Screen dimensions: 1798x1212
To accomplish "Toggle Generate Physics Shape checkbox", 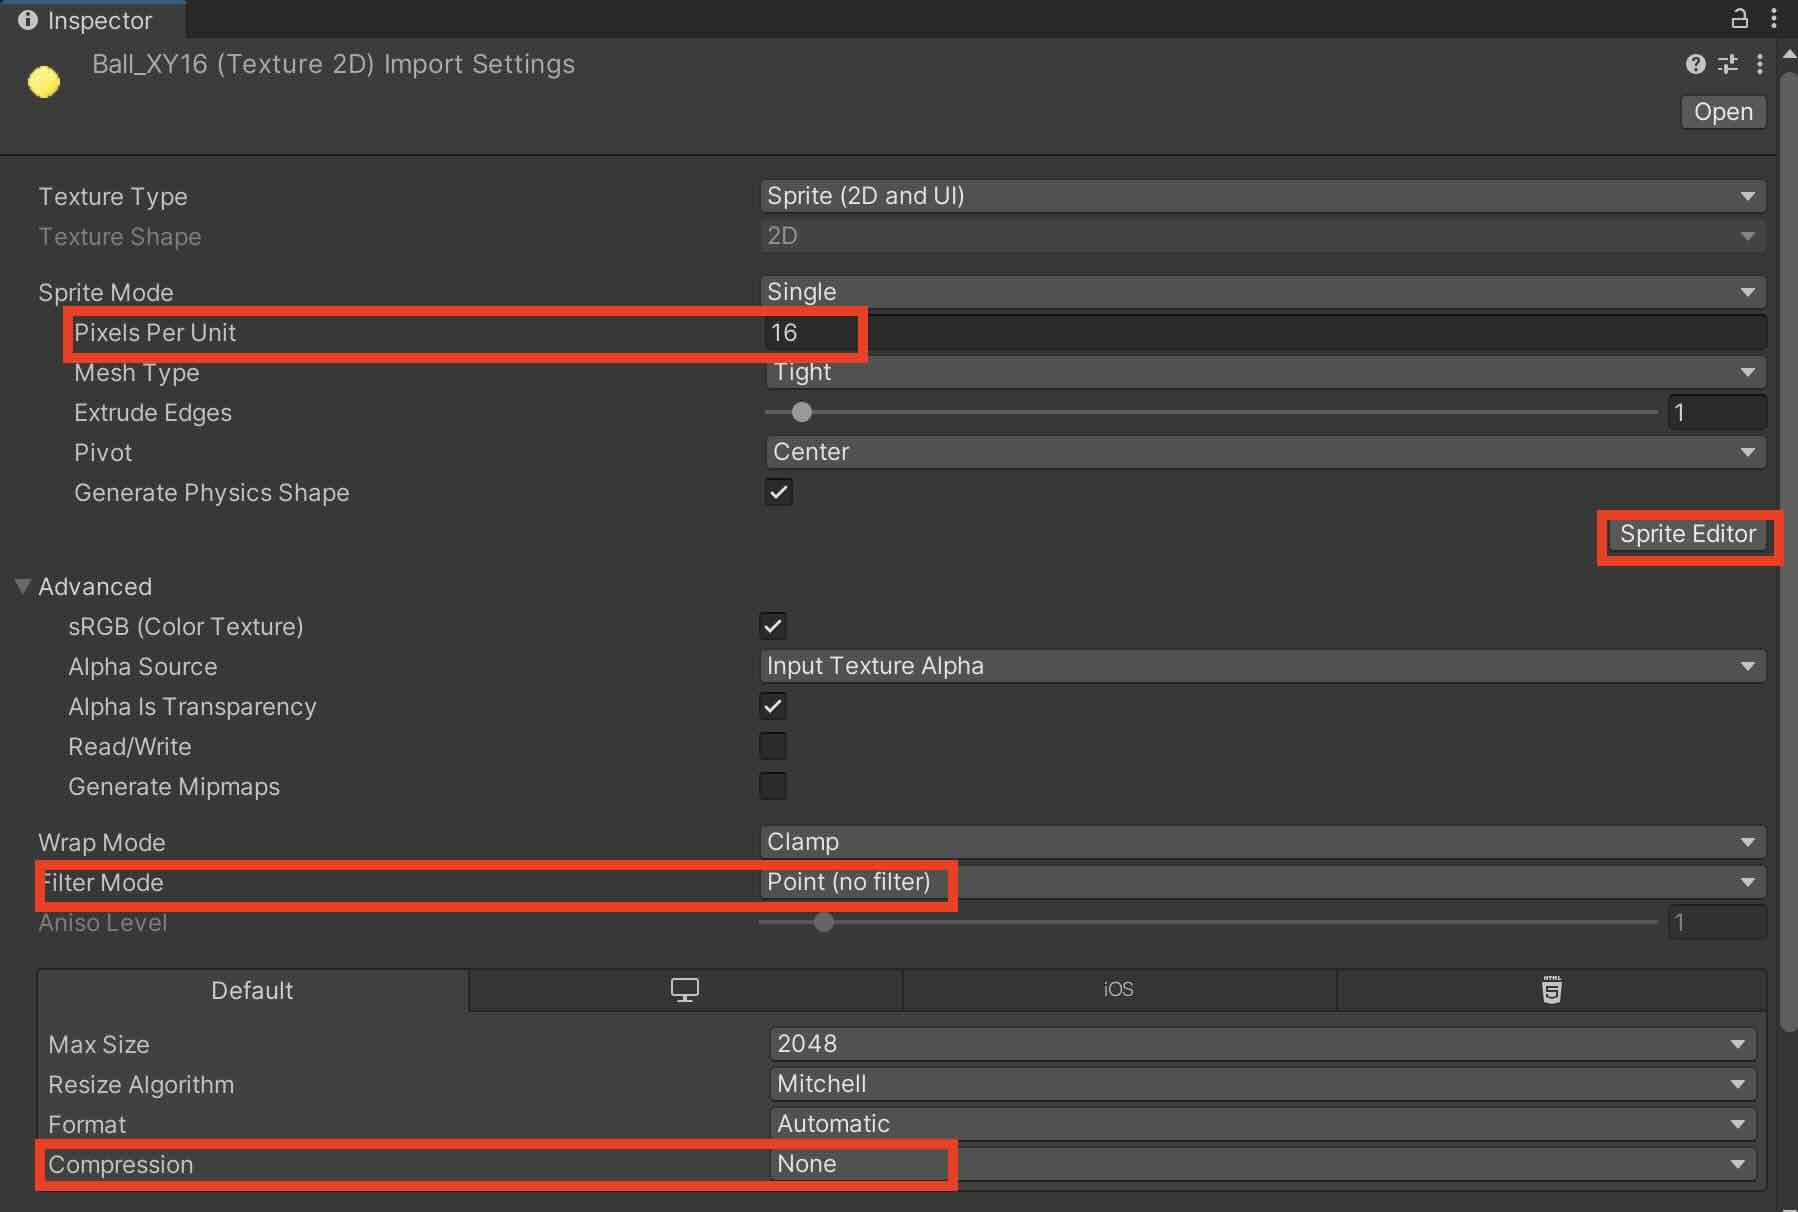I will (778, 492).
